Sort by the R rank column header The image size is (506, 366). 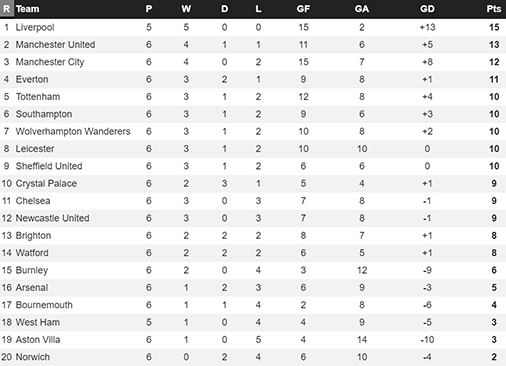tap(7, 9)
